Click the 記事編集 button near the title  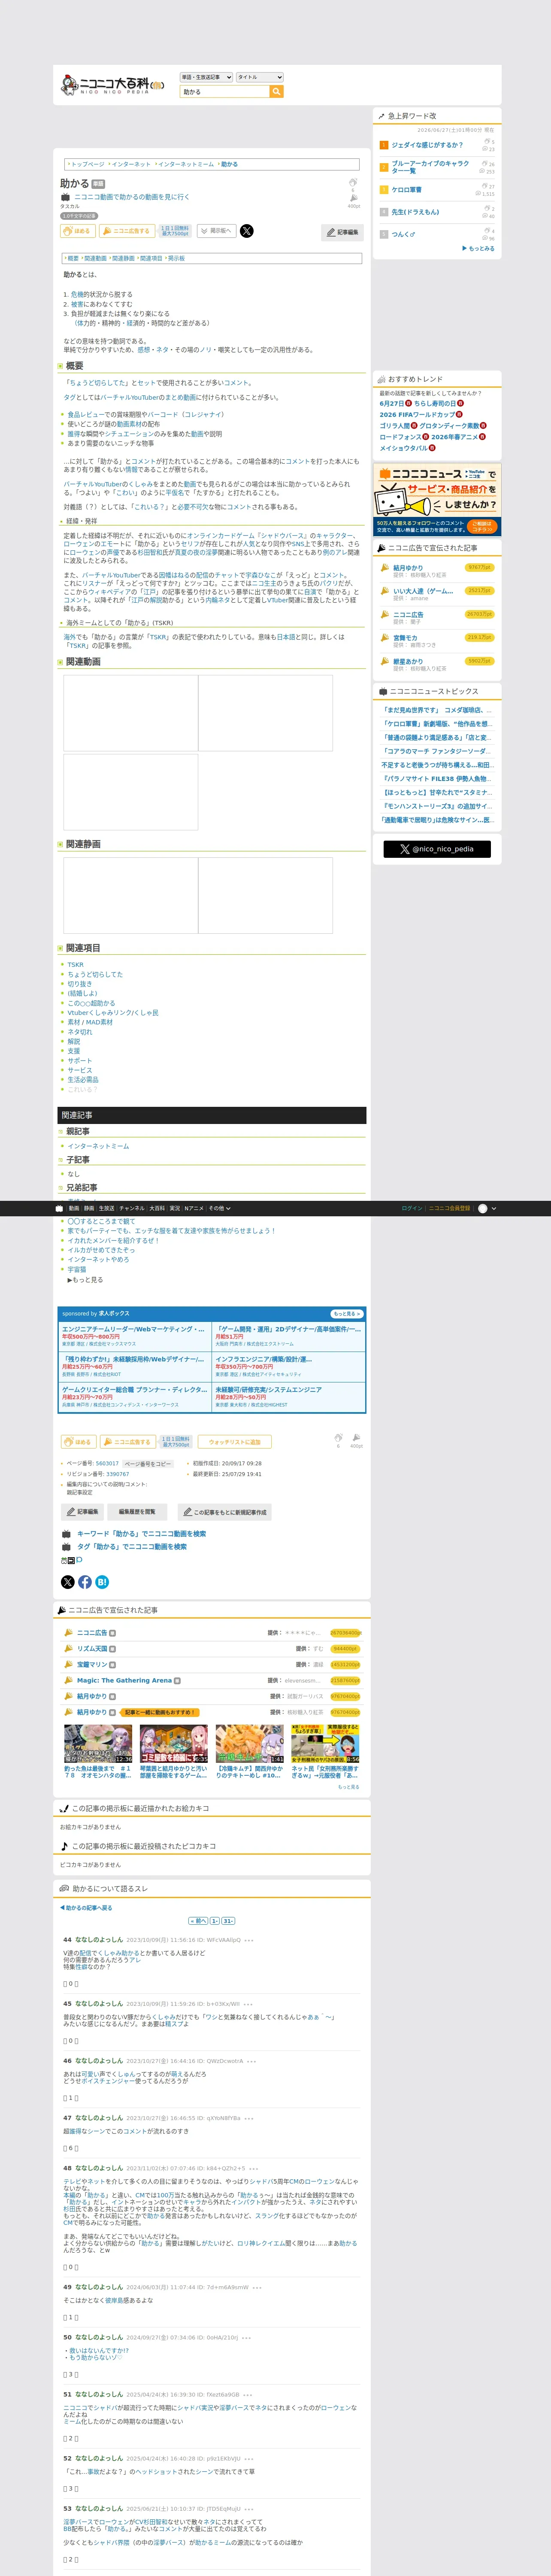point(342,232)
